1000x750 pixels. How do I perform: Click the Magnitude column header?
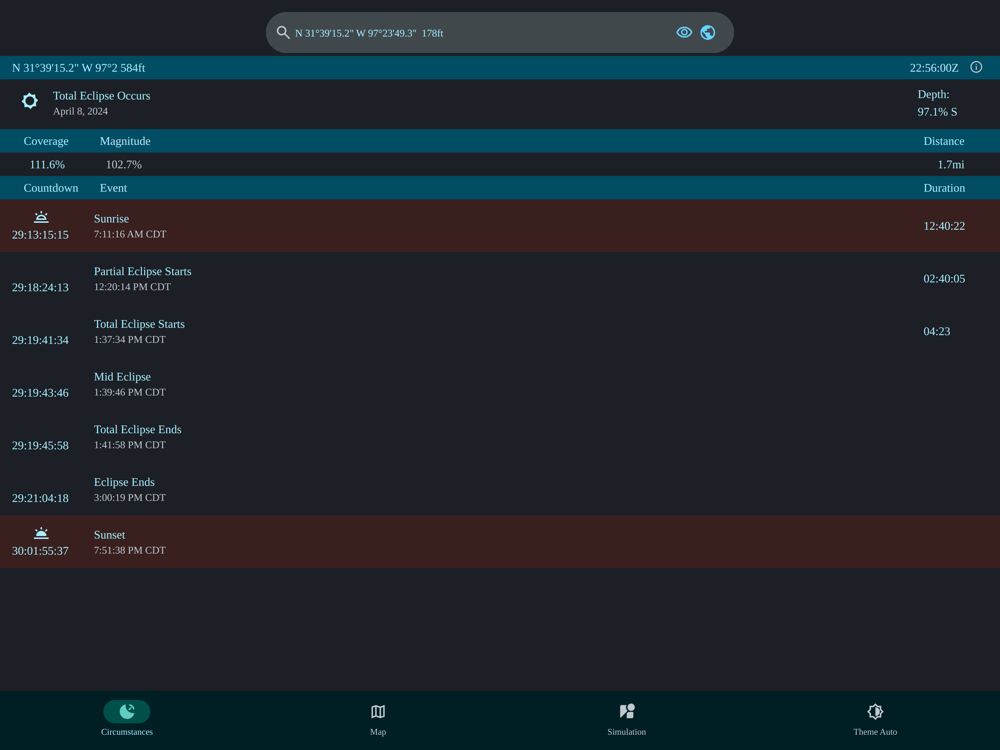coord(125,141)
